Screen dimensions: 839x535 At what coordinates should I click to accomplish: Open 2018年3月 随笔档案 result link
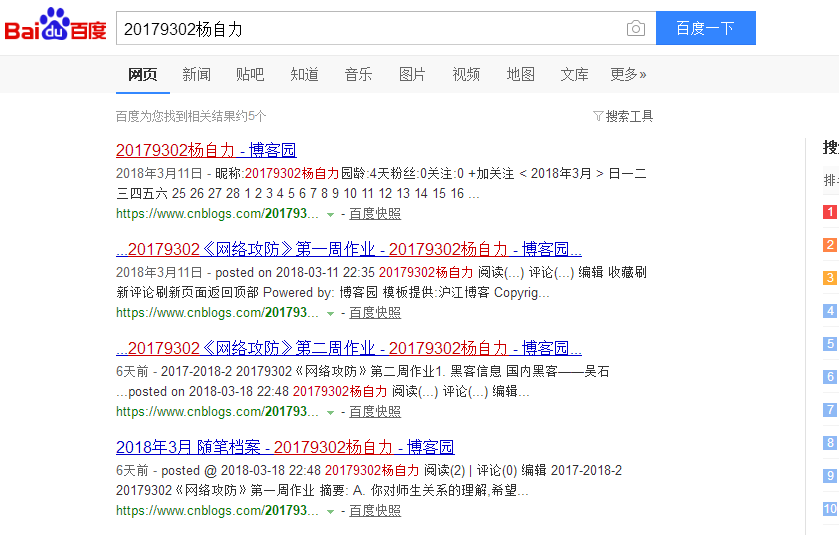tap(285, 447)
